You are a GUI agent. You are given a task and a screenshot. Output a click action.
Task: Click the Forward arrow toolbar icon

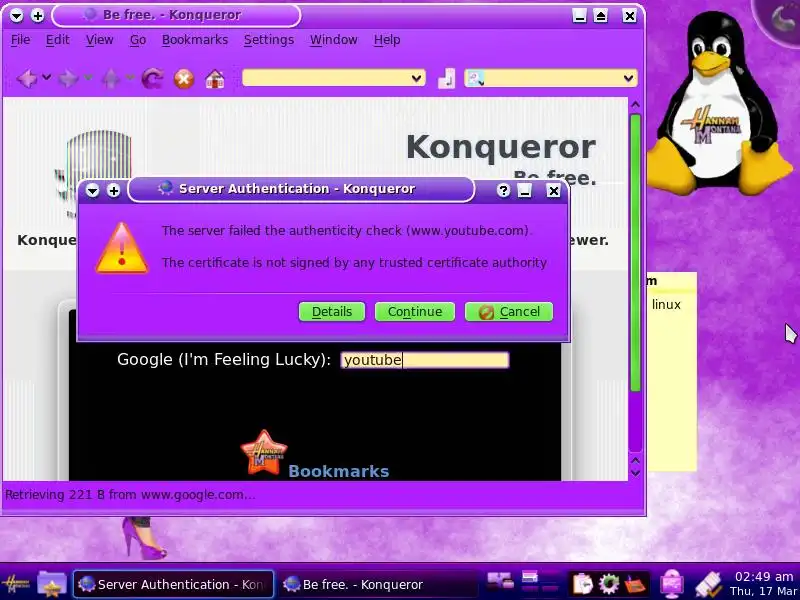click(x=68, y=79)
